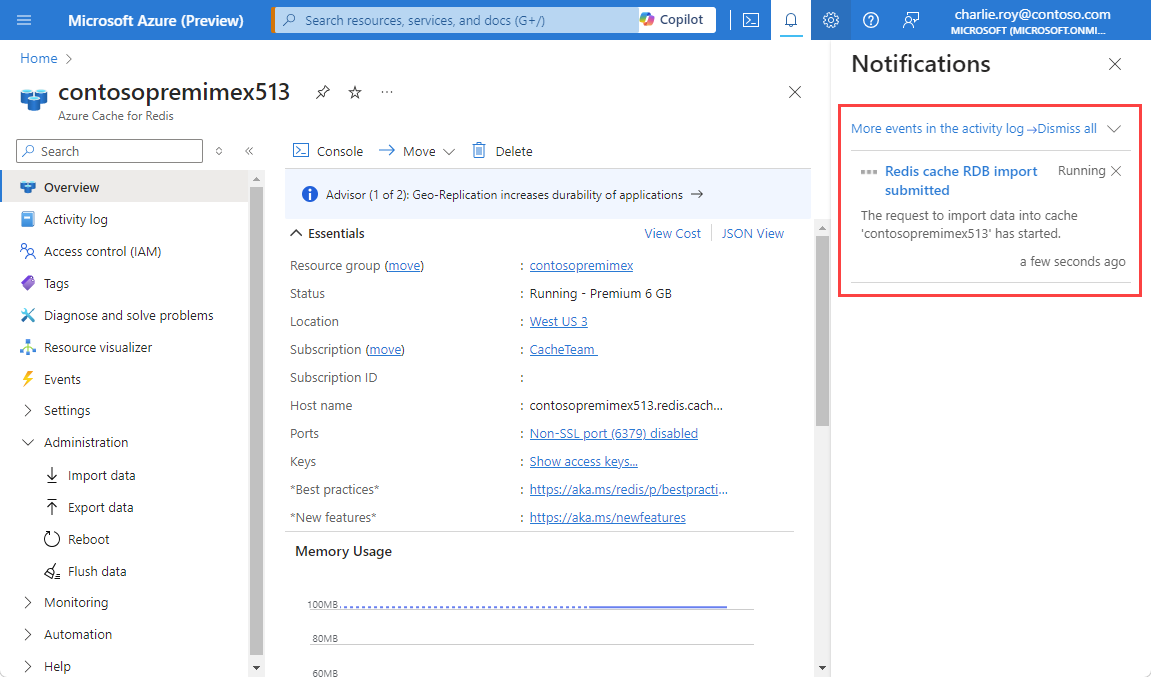Click the sidebar Search input field

(x=110, y=151)
